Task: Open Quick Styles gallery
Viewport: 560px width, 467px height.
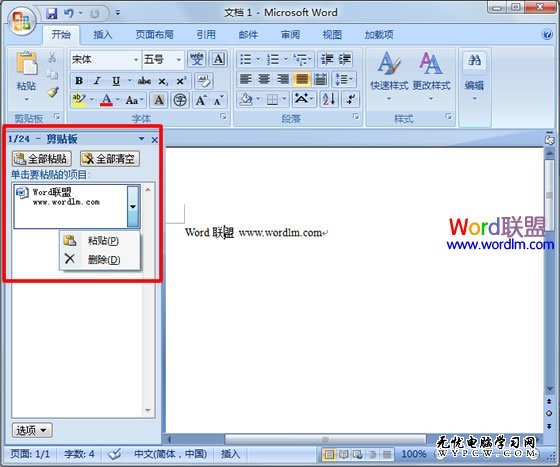Action: tap(389, 76)
